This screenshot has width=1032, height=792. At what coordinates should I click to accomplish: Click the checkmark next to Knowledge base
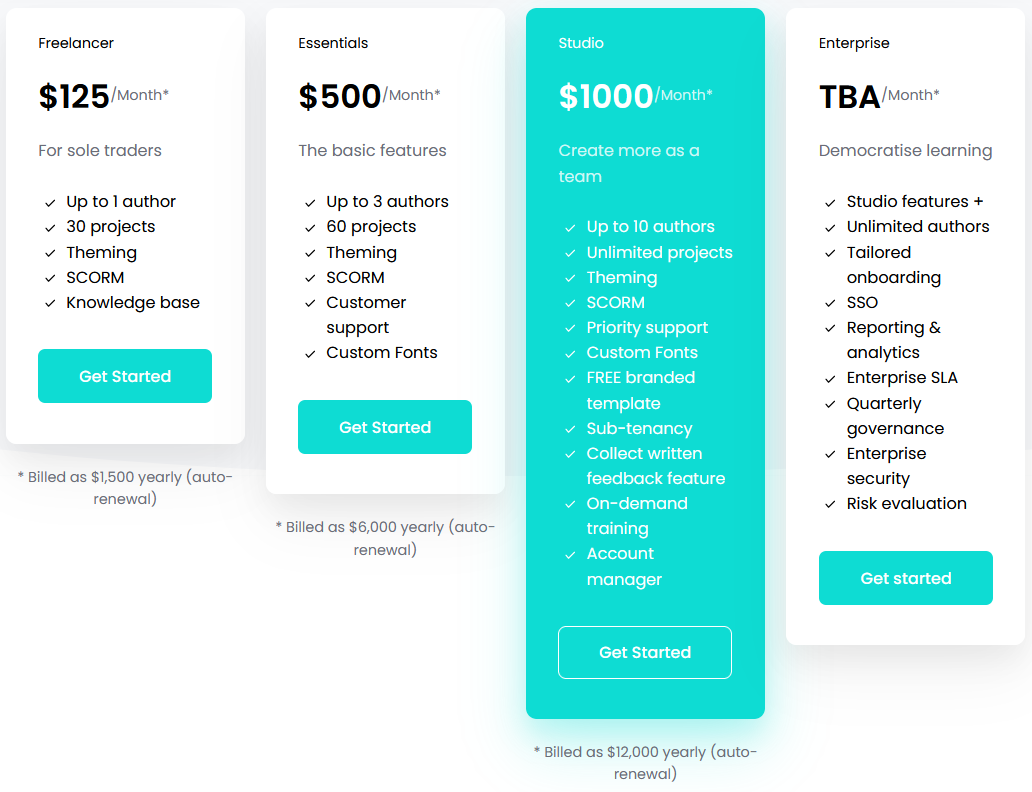50,302
